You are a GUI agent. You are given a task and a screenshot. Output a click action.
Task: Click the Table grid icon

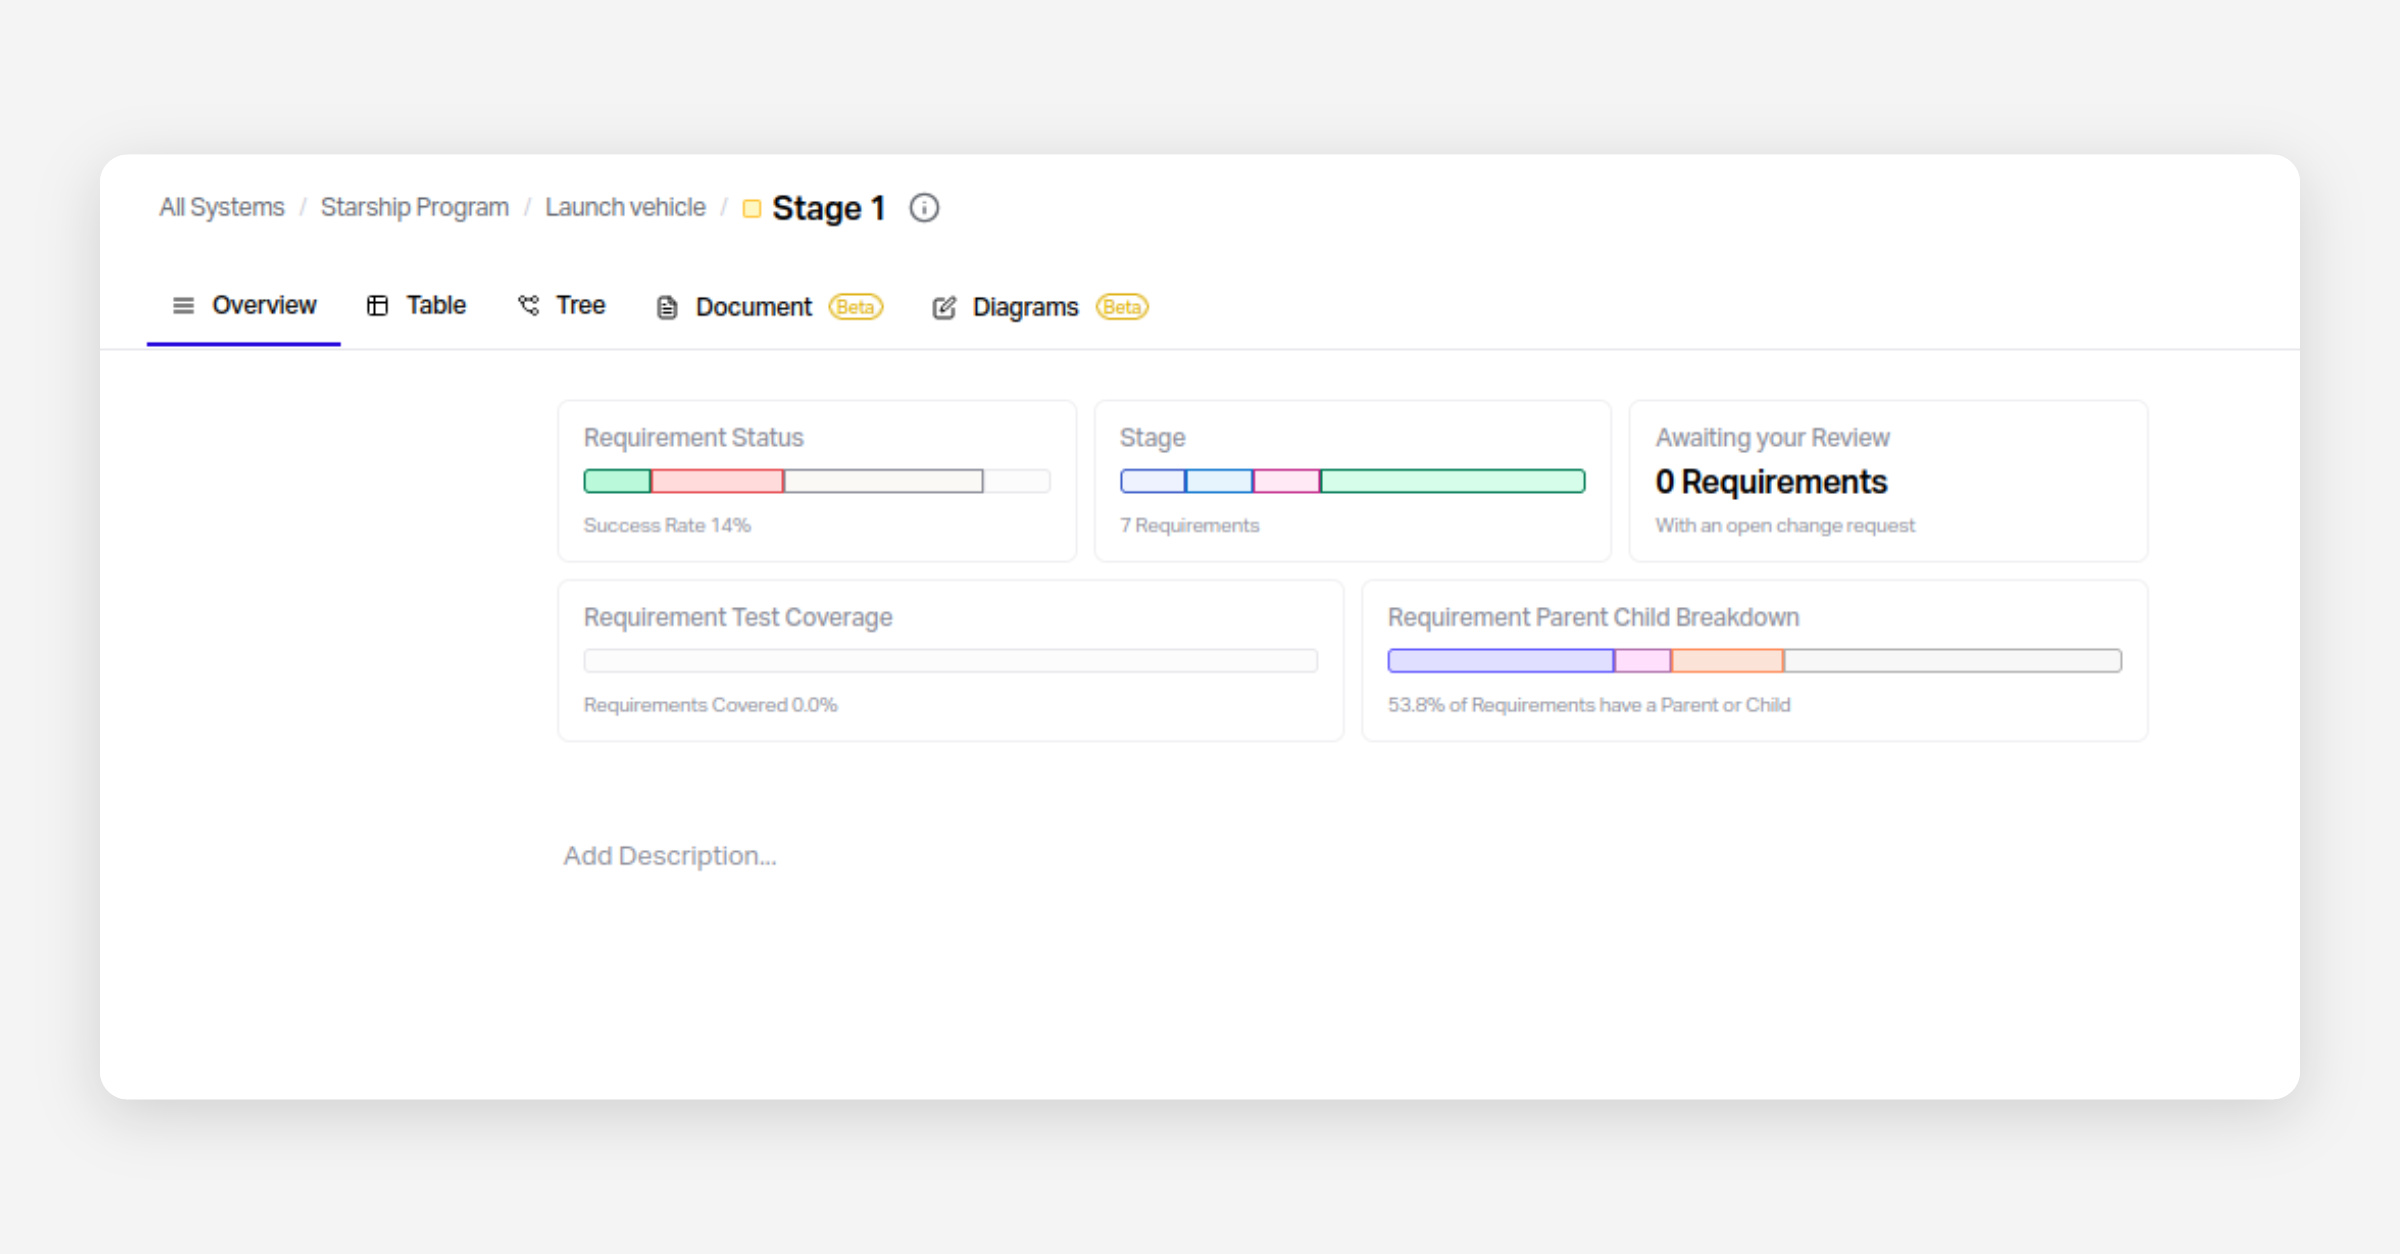377,305
